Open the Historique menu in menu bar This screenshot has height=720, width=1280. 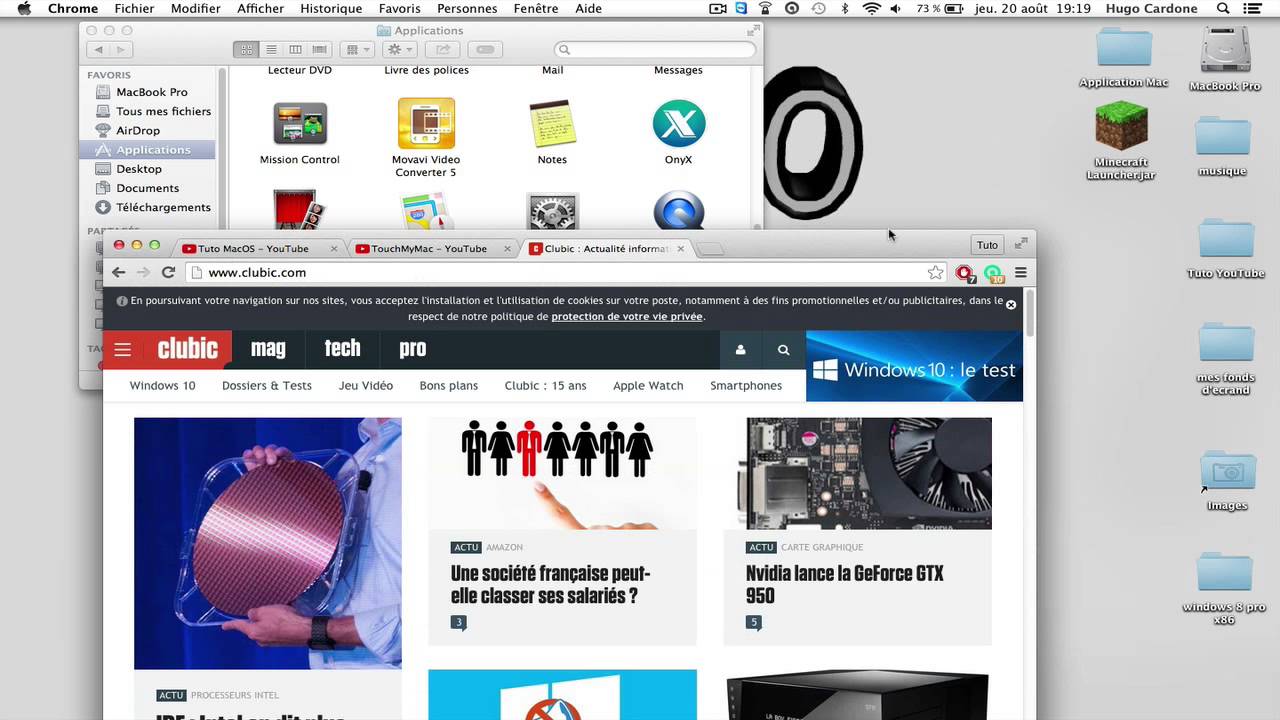tap(331, 8)
